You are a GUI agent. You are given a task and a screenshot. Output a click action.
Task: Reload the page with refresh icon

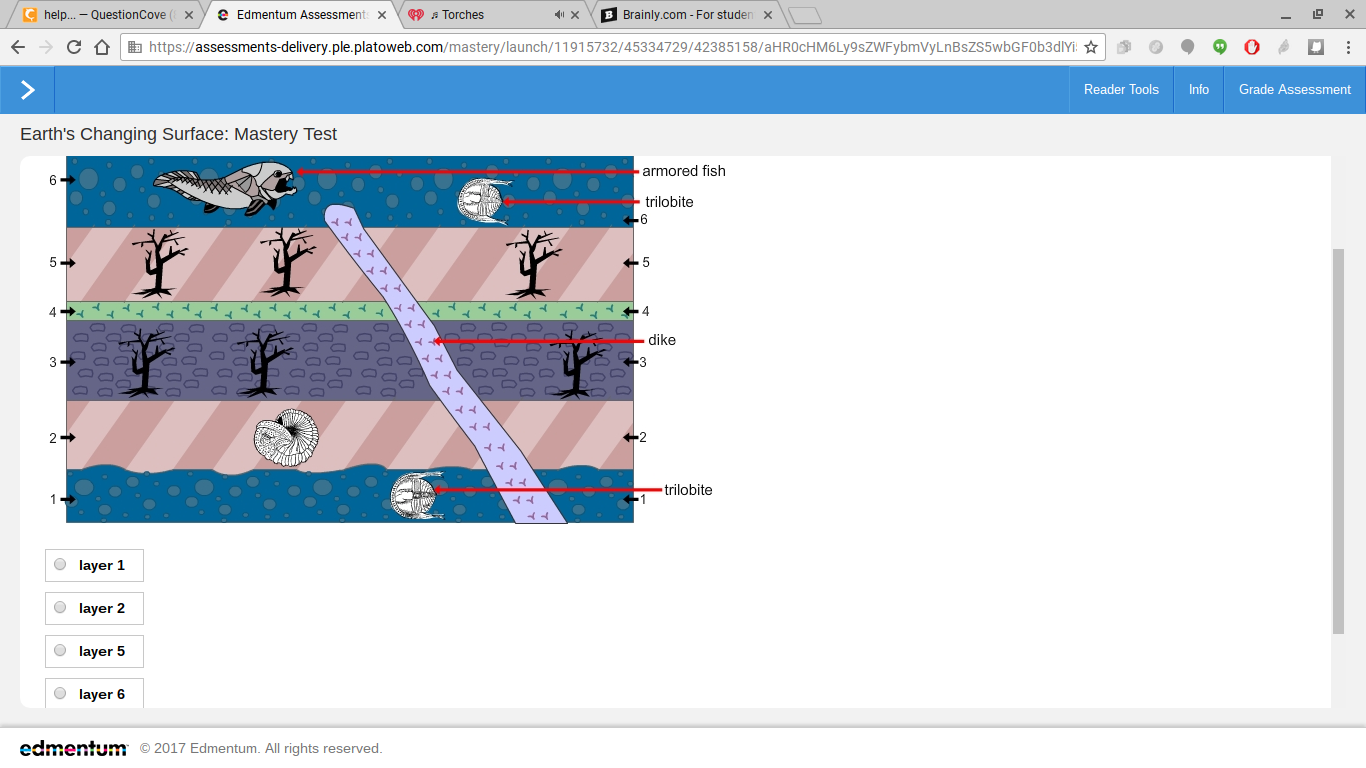point(74,47)
